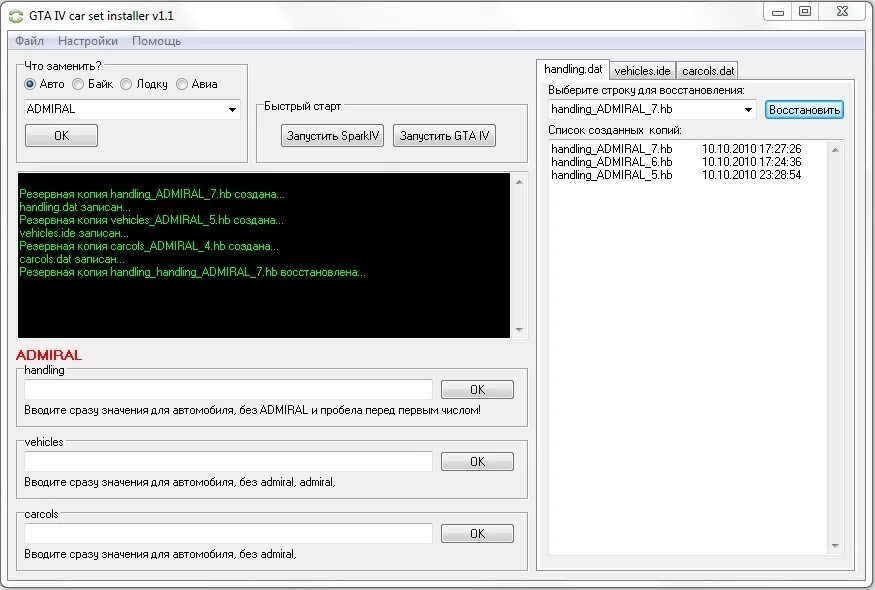Click inside the vehicles input field
The width and height of the screenshot is (875, 590).
228,461
